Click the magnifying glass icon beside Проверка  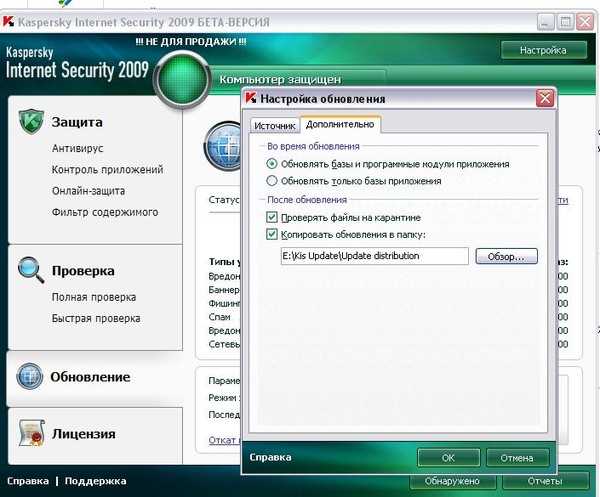pyautogui.click(x=31, y=270)
